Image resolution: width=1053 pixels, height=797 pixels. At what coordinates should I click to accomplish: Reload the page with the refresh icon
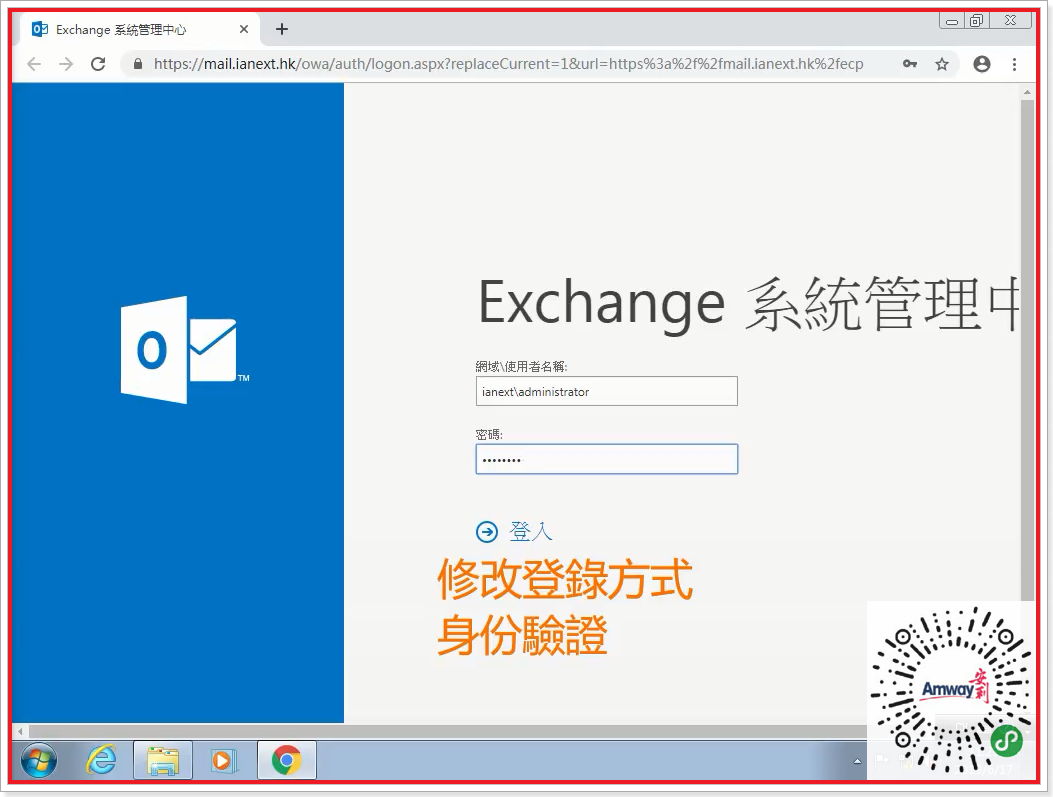98,64
